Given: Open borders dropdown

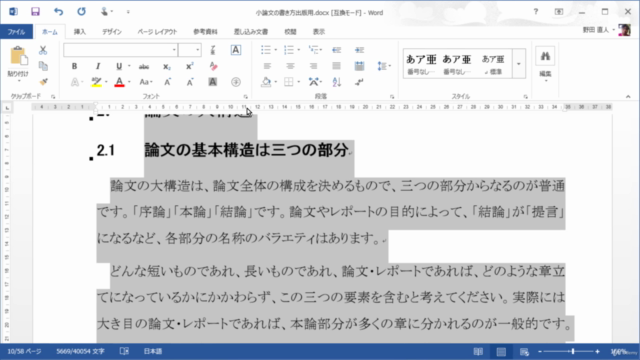Looking at the screenshot, I should coord(299,82).
